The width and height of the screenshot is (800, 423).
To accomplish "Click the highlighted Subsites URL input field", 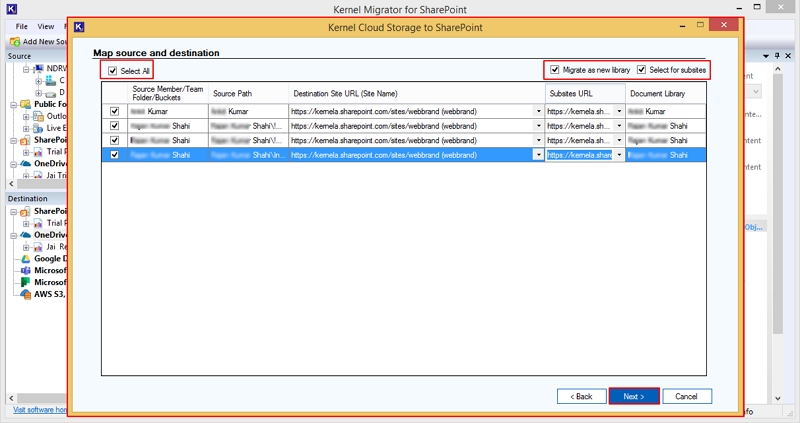I will tap(580, 155).
